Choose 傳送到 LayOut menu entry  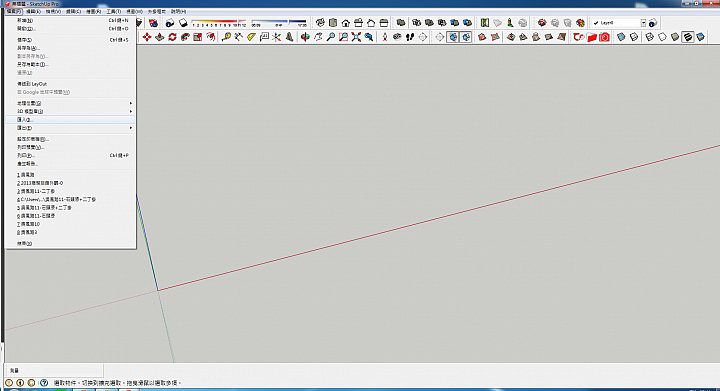click(x=70, y=84)
